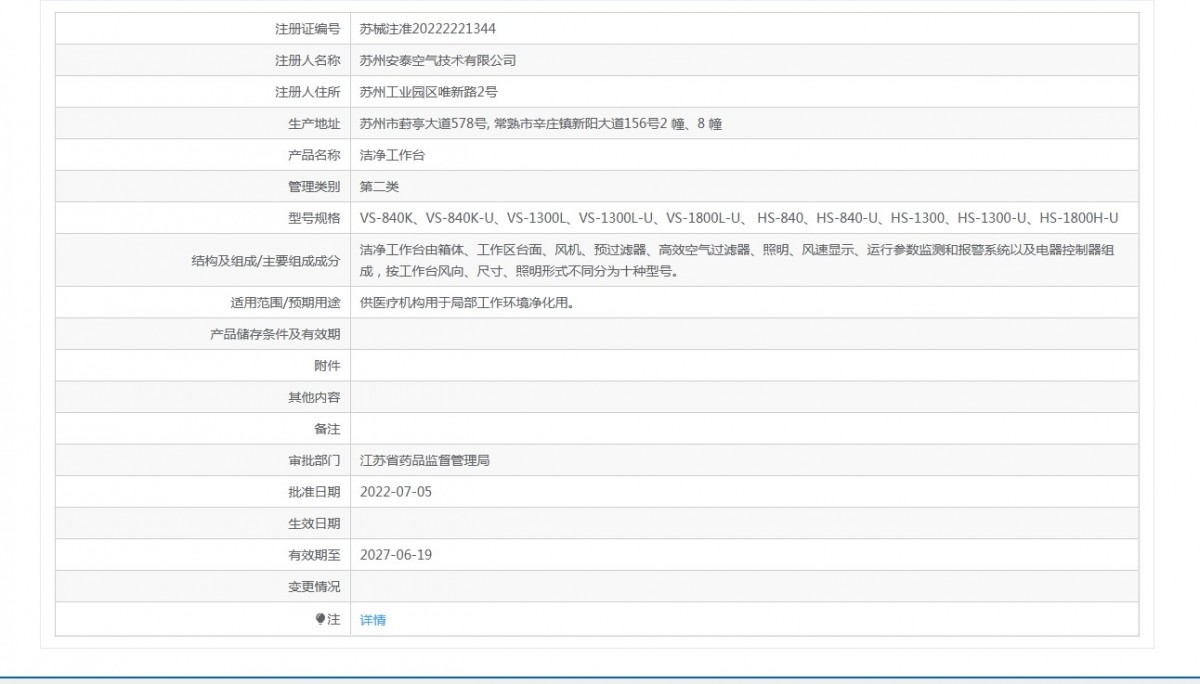Click the 产品储存条件及有效期 label

click(275, 334)
